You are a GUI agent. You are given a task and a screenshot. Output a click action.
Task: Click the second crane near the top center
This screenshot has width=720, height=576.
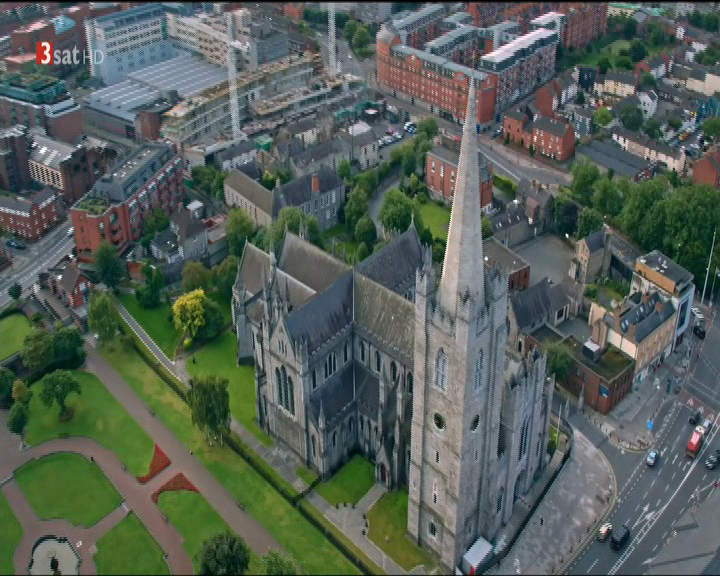(332, 40)
